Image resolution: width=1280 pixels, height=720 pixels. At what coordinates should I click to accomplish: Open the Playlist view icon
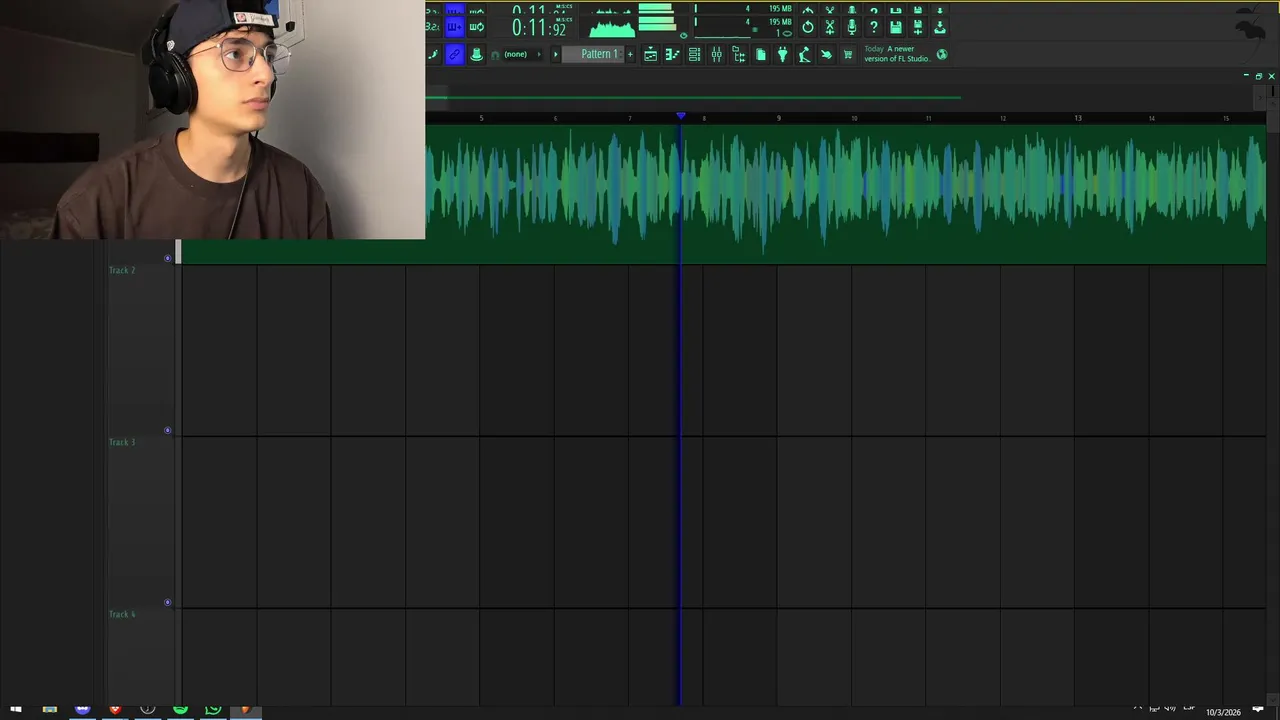point(650,54)
